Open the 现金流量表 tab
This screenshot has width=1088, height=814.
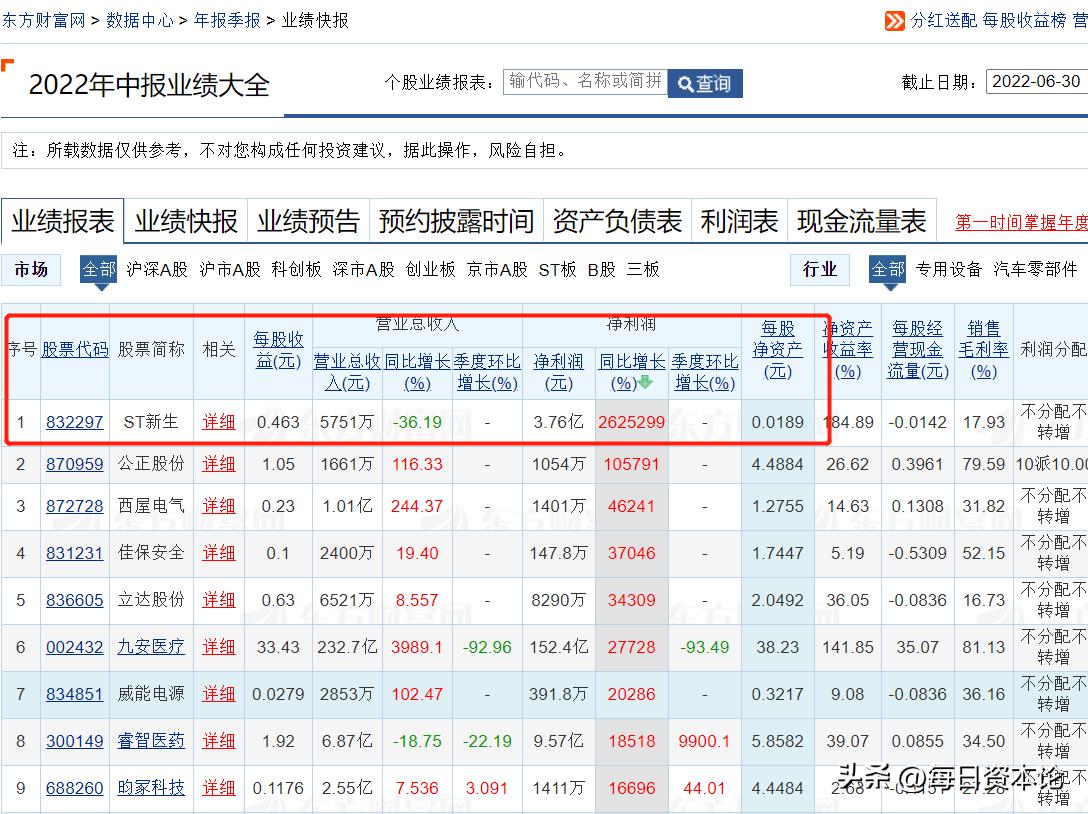[x=862, y=219]
